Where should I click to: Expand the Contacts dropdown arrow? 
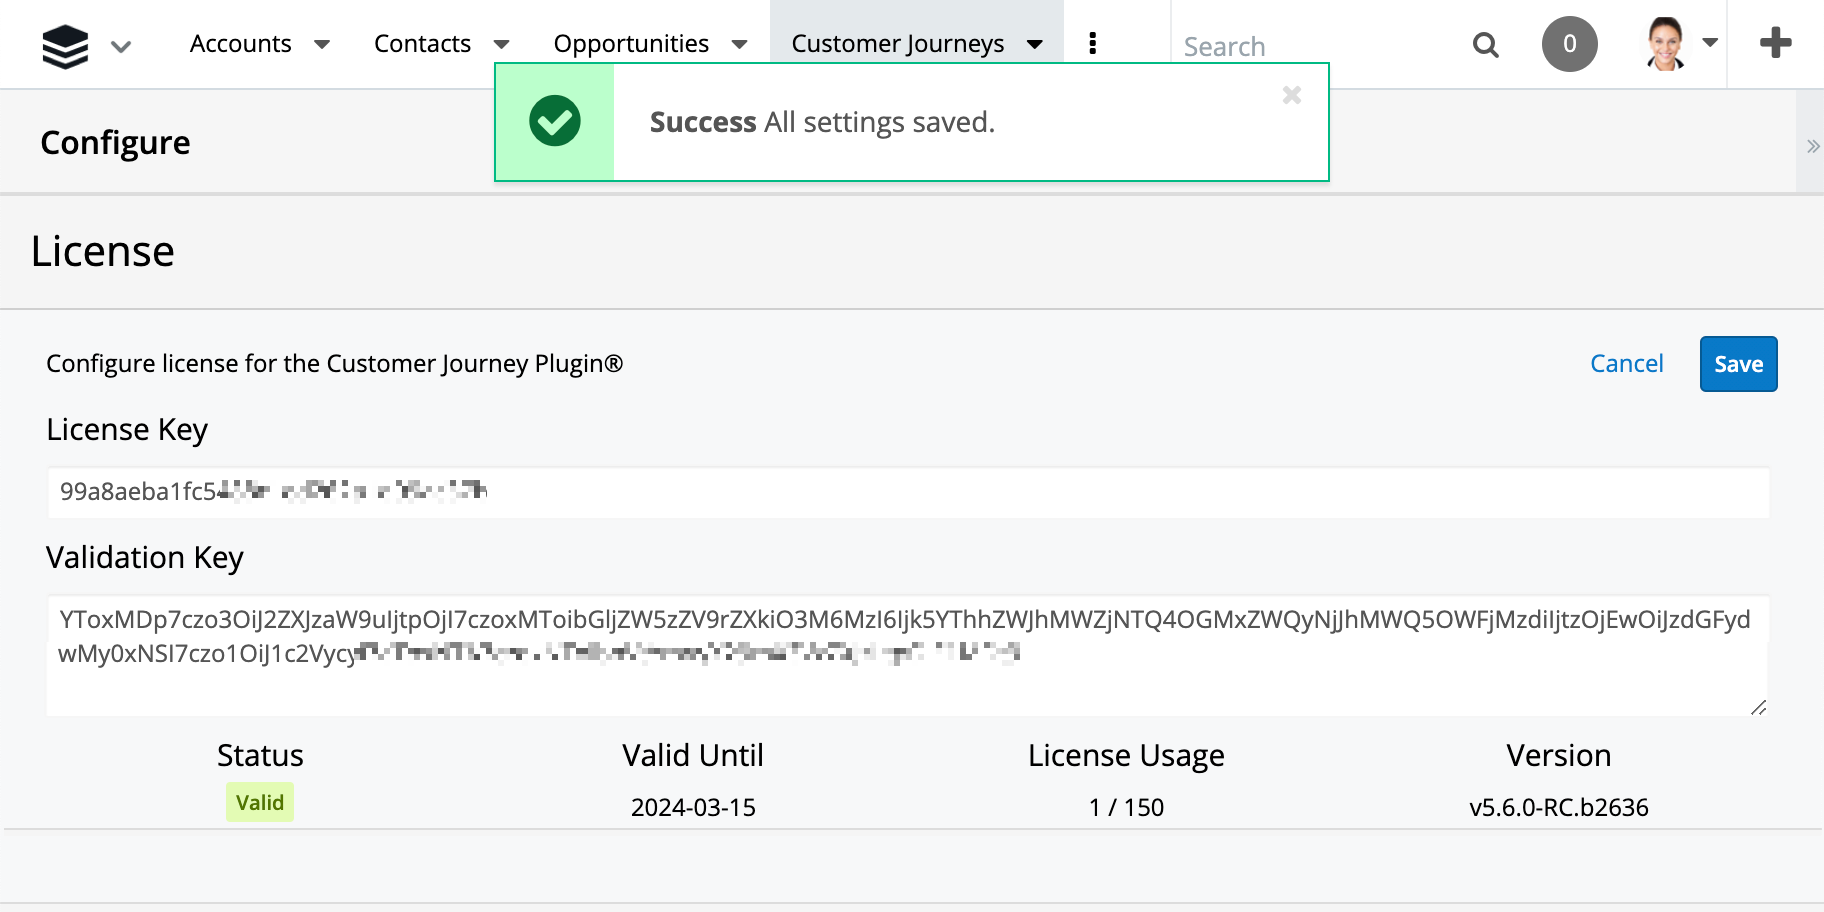[502, 44]
